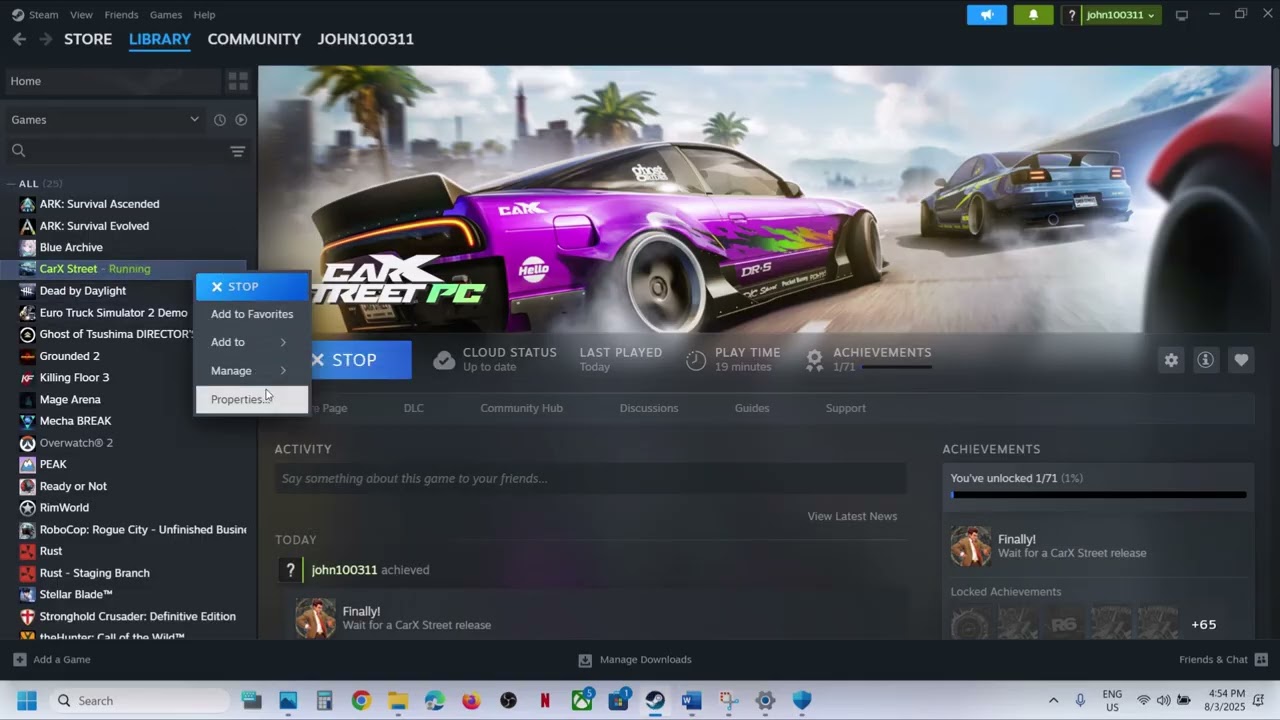Collapse the ALL games section
The width and height of the screenshot is (1280, 720).
click(x=11, y=184)
